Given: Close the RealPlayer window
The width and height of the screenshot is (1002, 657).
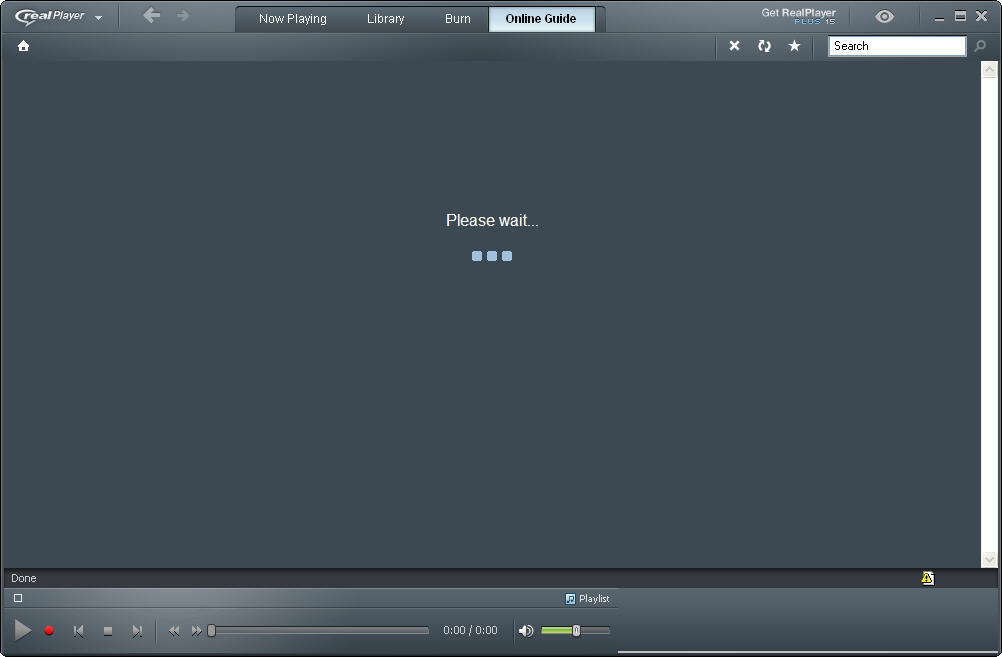Looking at the screenshot, I should [982, 16].
